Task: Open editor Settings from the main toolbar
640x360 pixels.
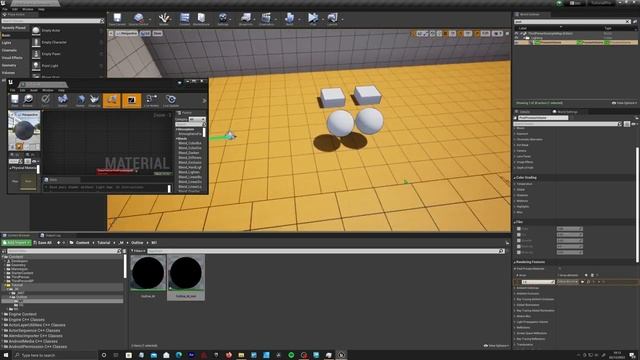Action: [x=223, y=19]
